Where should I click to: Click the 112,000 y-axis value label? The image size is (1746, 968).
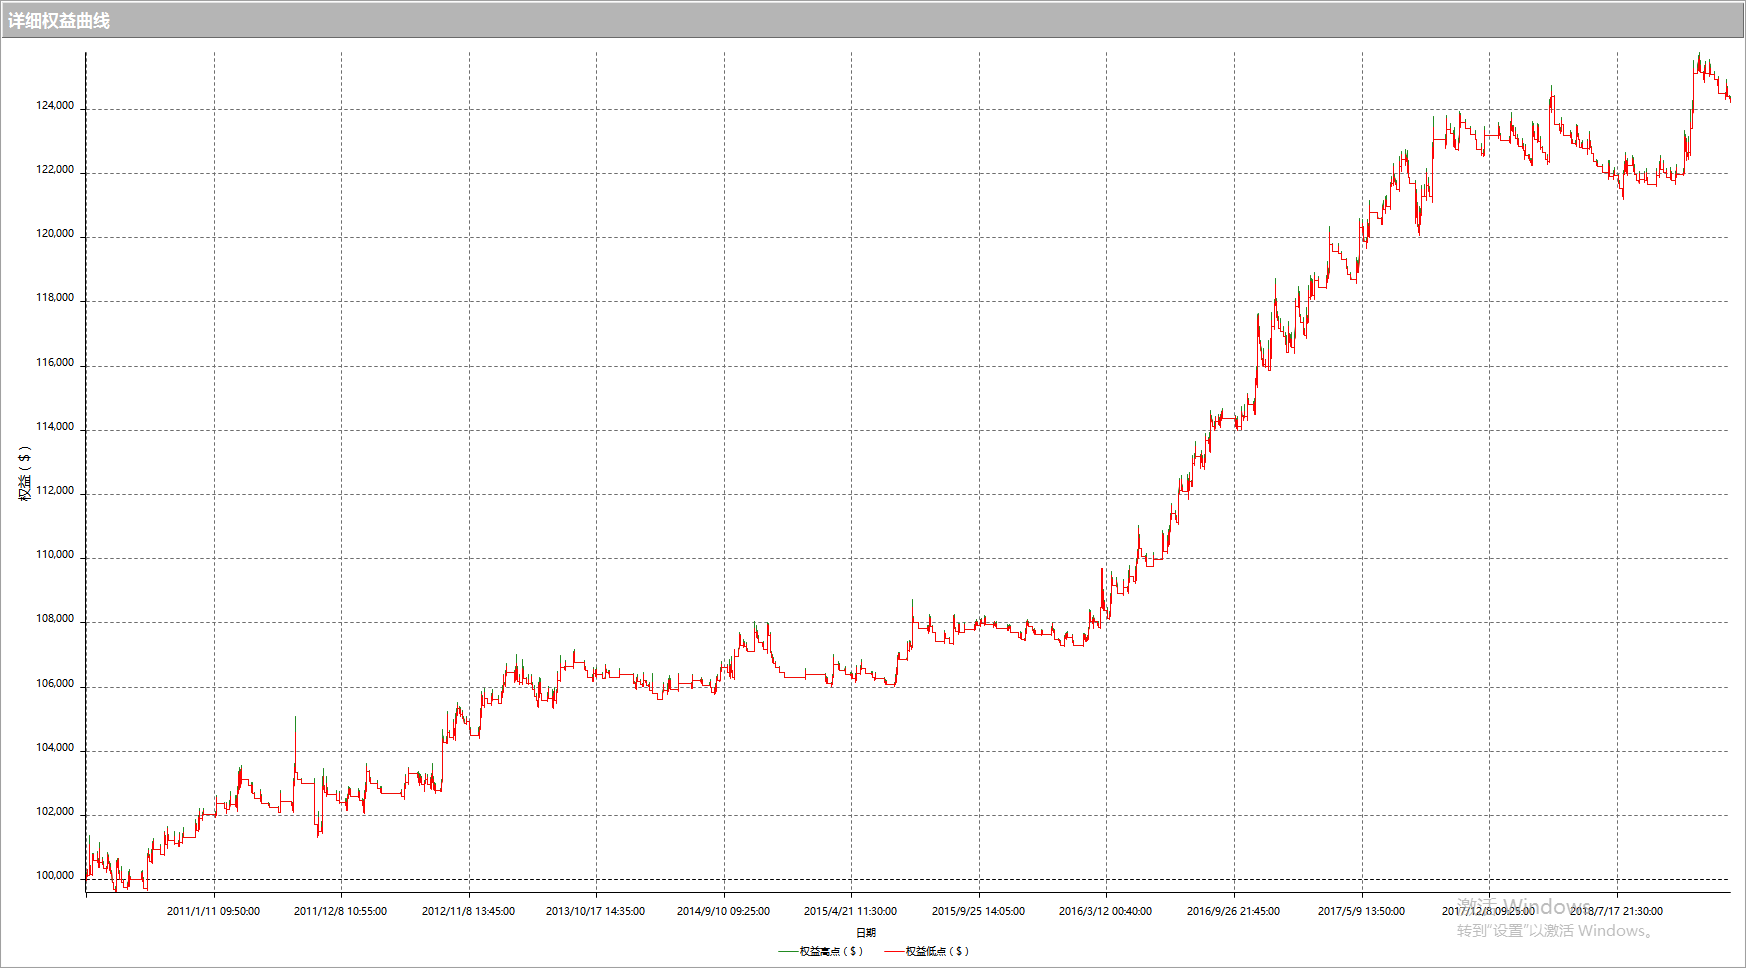click(55, 490)
